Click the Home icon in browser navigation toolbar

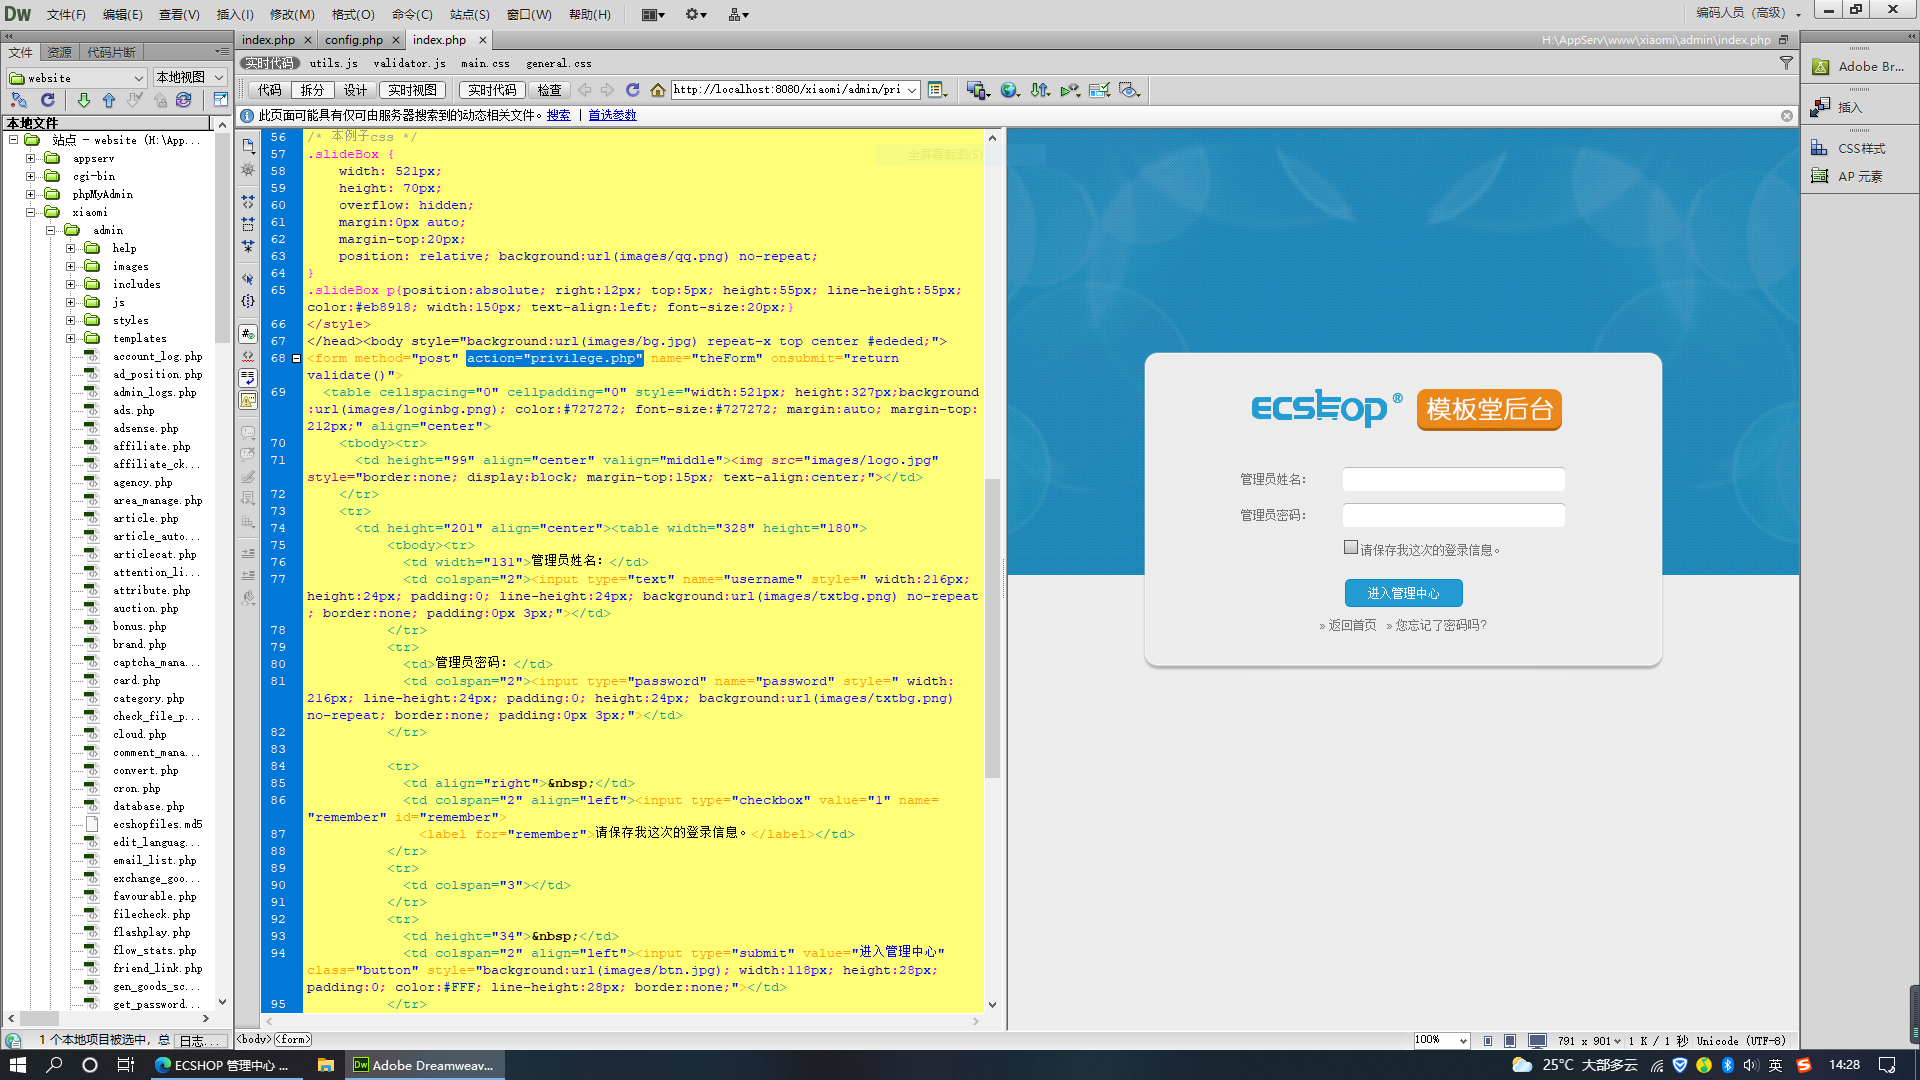657,90
